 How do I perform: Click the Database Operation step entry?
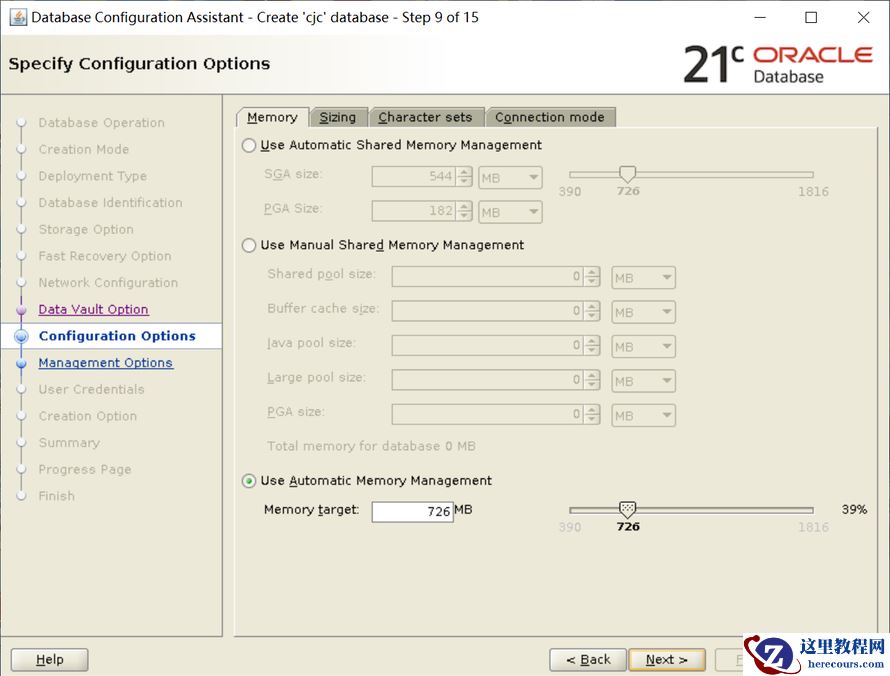(102, 123)
